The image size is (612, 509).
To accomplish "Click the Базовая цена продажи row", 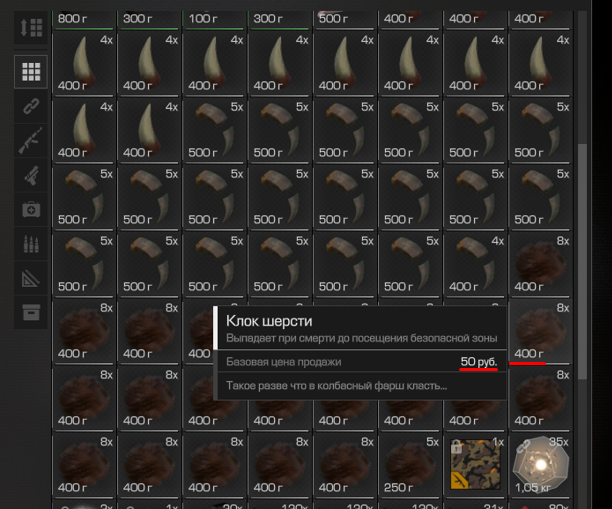I will (x=361, y=362).
